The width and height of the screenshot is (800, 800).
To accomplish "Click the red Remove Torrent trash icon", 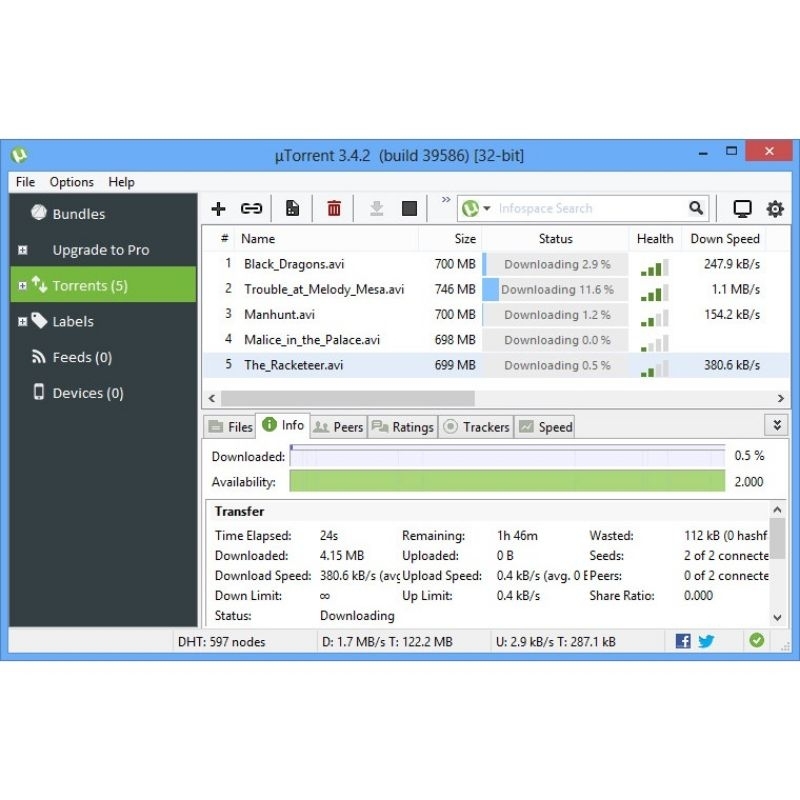I will point(334,209).
